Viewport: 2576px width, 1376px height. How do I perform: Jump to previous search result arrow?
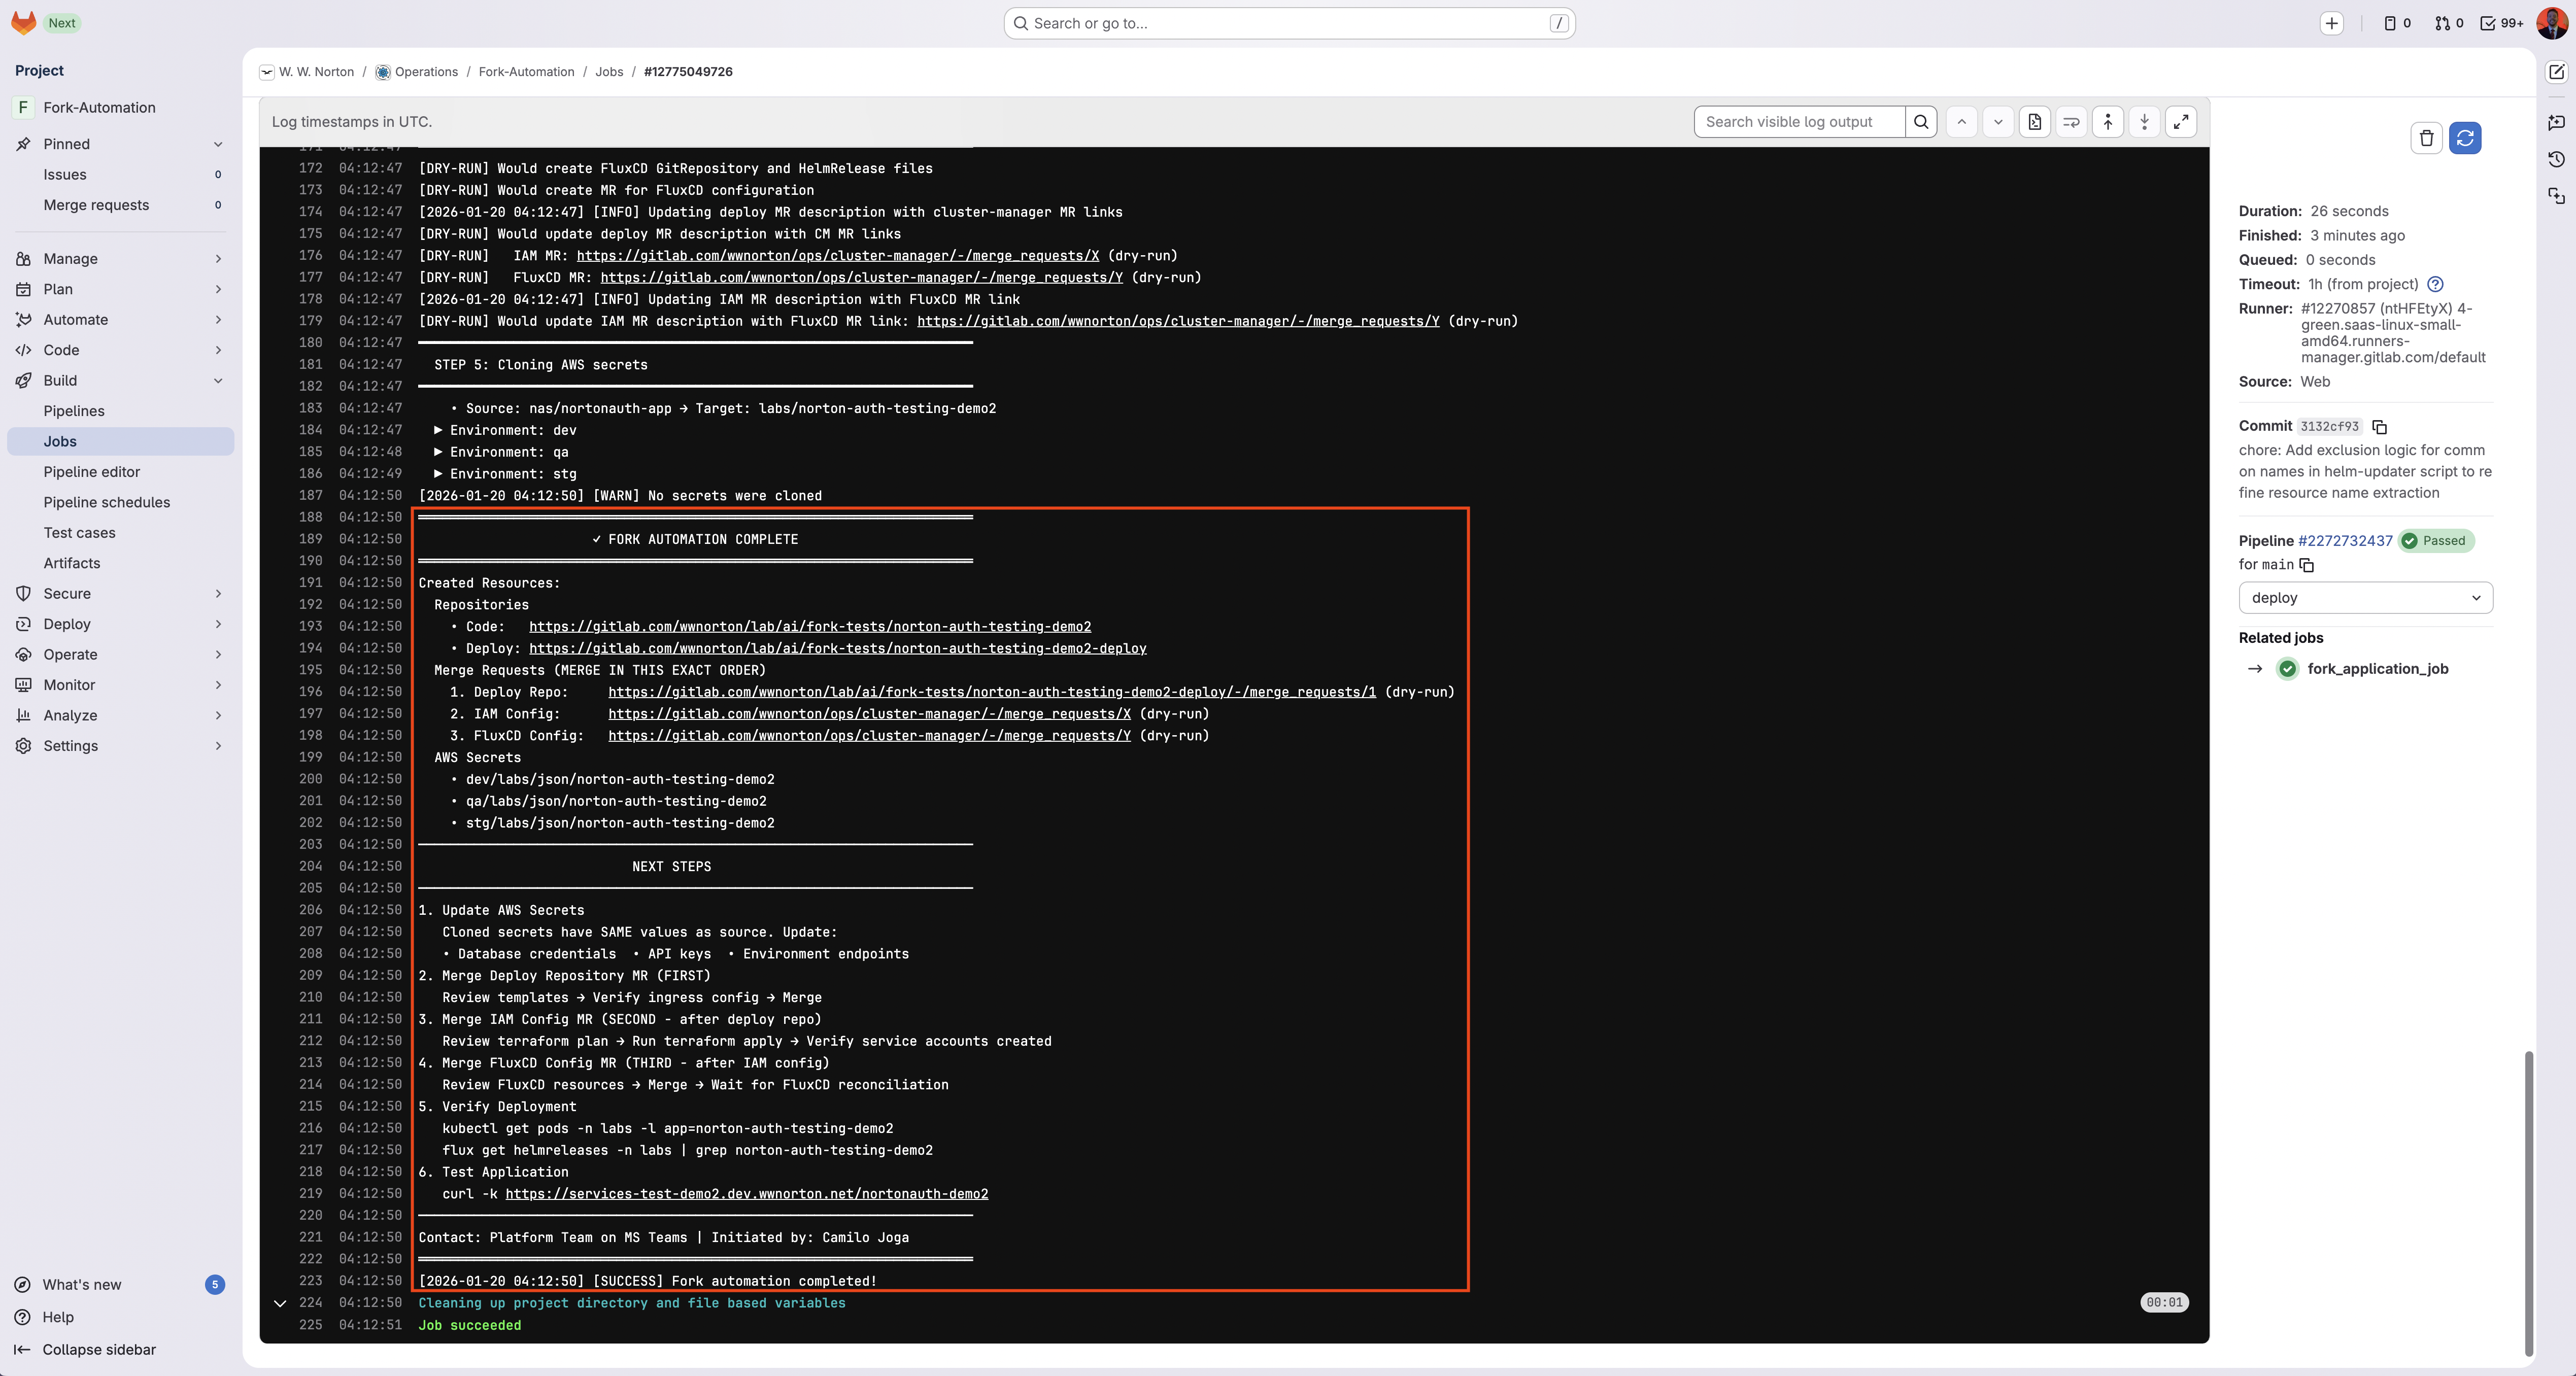pyautogui.click(x=1962, y=122)
